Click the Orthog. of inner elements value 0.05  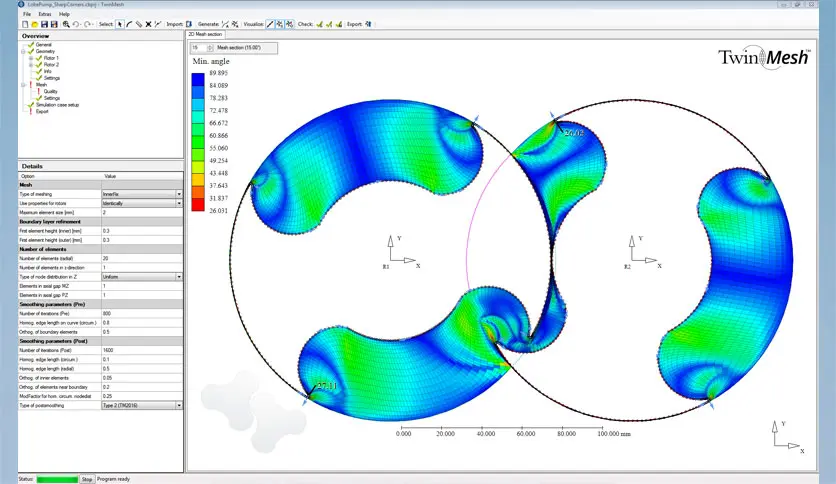142,378
